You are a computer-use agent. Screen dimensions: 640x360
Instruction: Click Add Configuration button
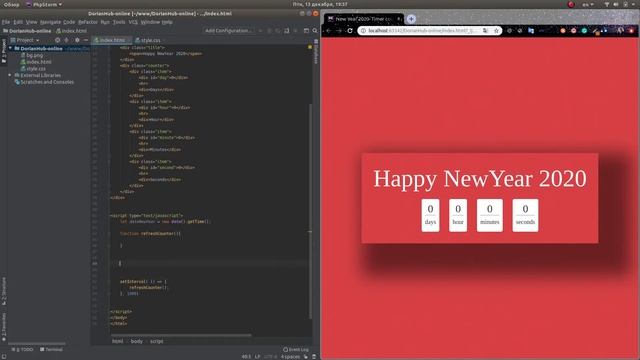tap(228, 31)
